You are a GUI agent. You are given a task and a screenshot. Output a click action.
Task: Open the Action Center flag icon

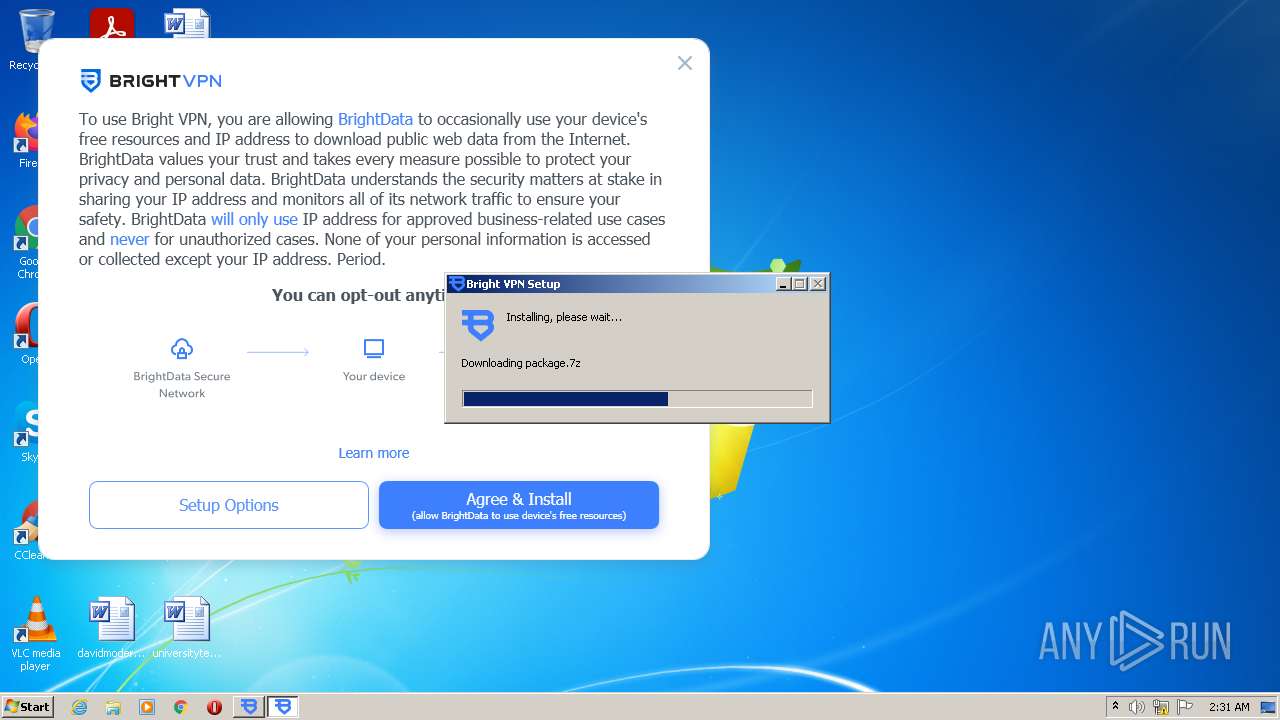(x=1185, y=707)
